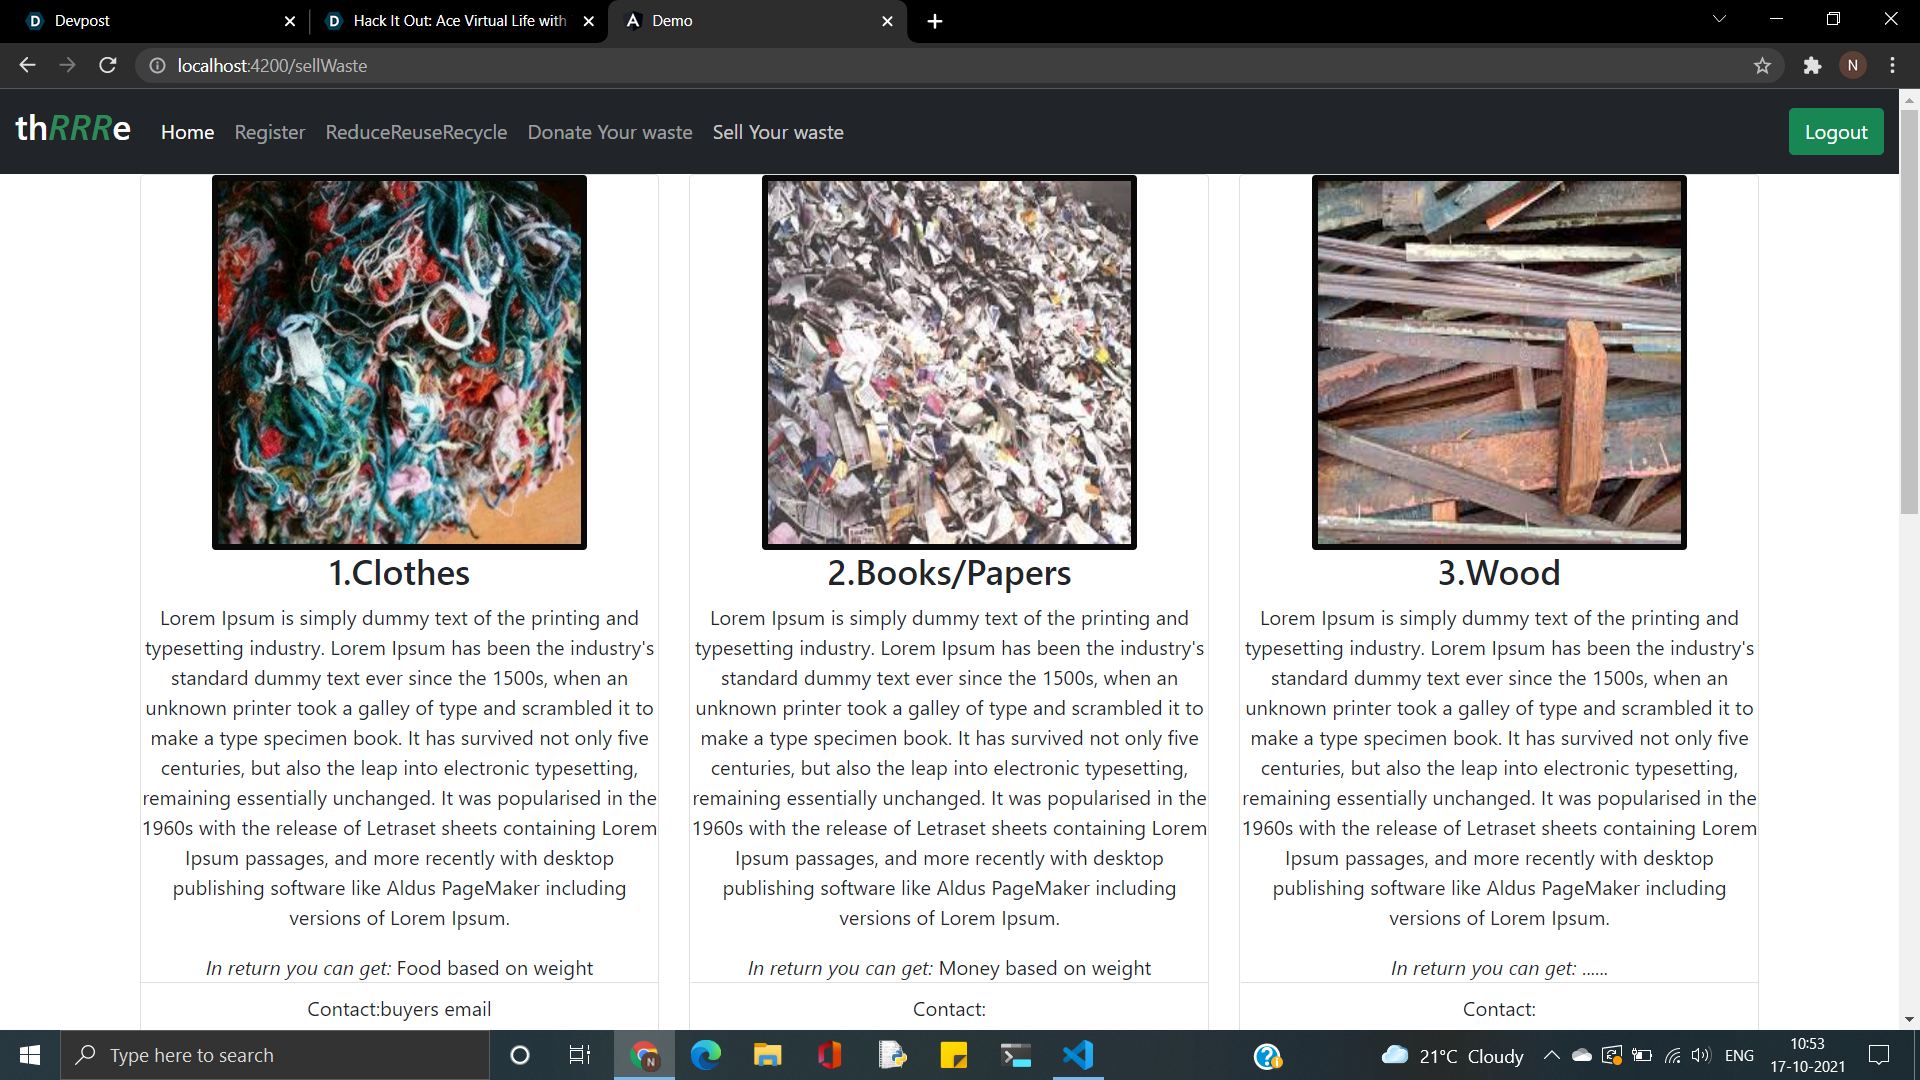
Task: Launch Microsoft Edge from the taskbar
Action: click(706, 1055)
